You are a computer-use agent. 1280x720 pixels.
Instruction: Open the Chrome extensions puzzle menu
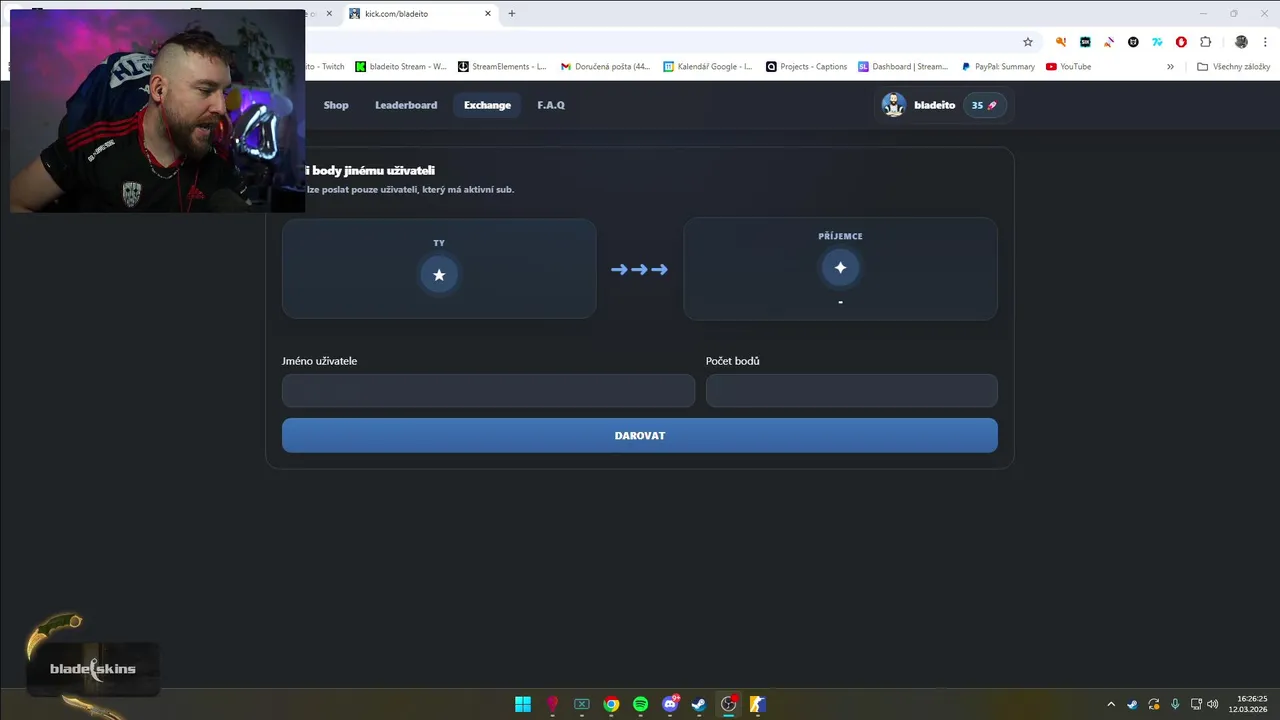click(x=1205, y=42)
